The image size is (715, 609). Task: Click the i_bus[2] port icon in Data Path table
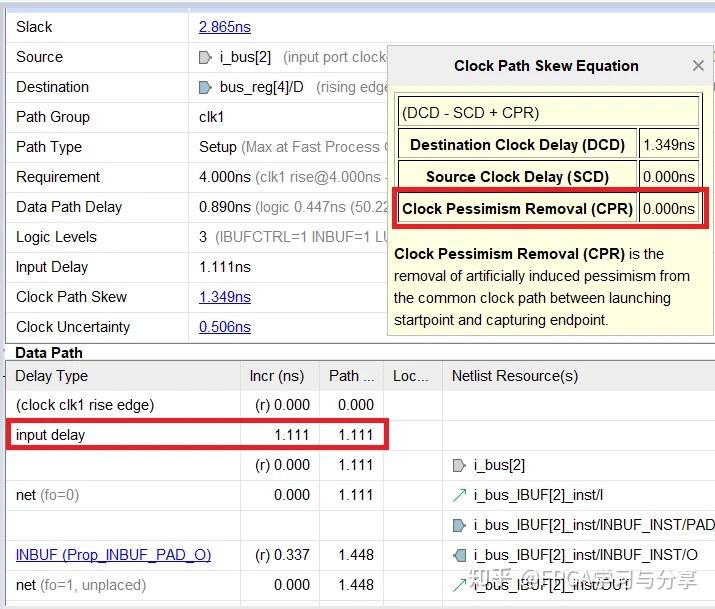pos(459,465)
